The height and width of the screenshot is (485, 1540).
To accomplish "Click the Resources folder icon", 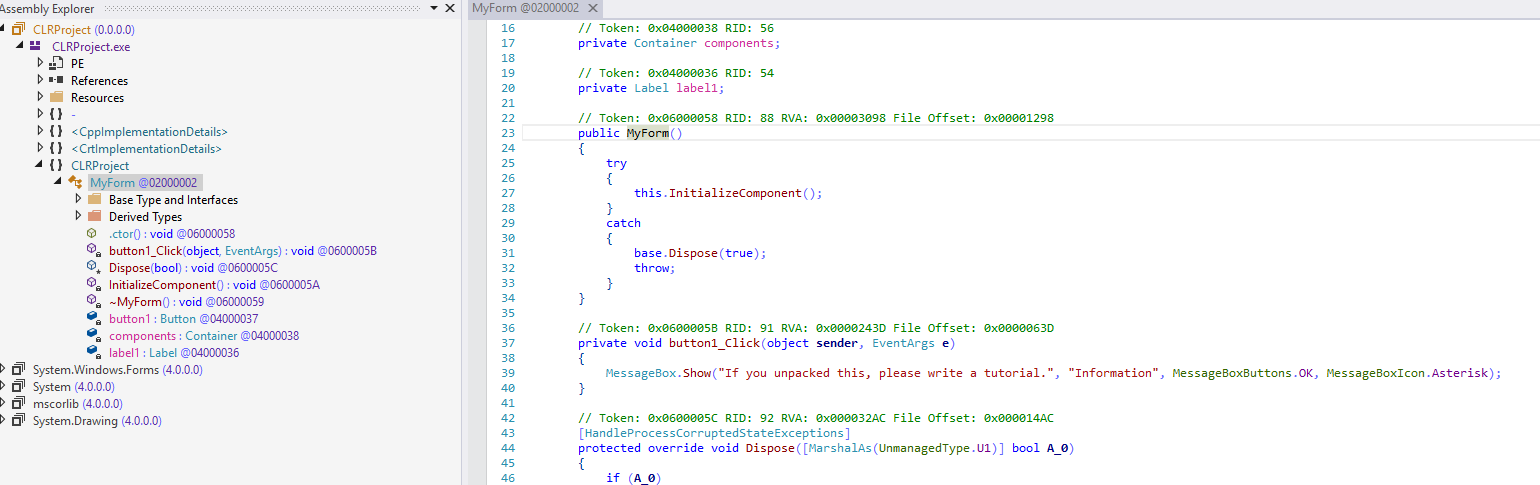I will pos(56,98).
